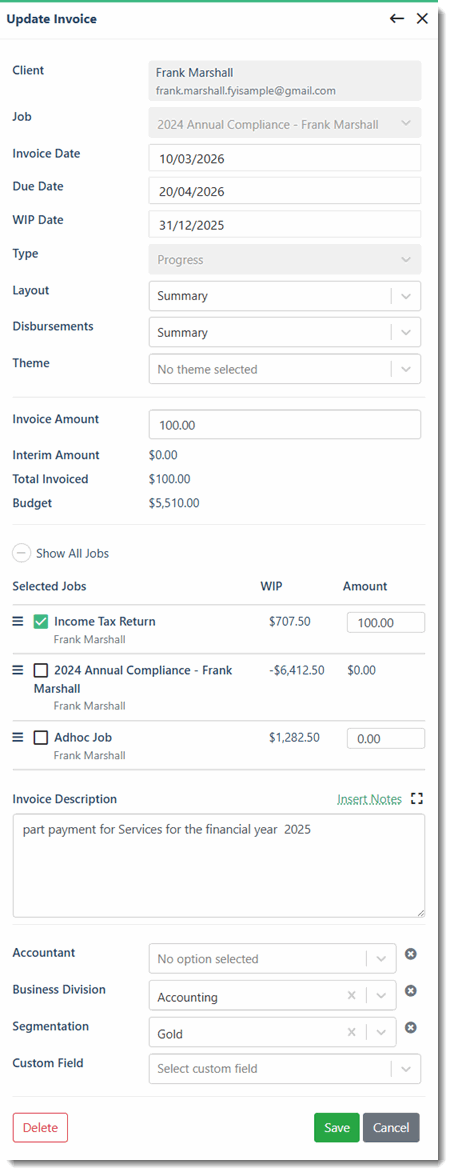453x1175 pixels.
Task: Click the drag handle beside 2024 Annual Compliance job
Action: click(x=19, y=670)
